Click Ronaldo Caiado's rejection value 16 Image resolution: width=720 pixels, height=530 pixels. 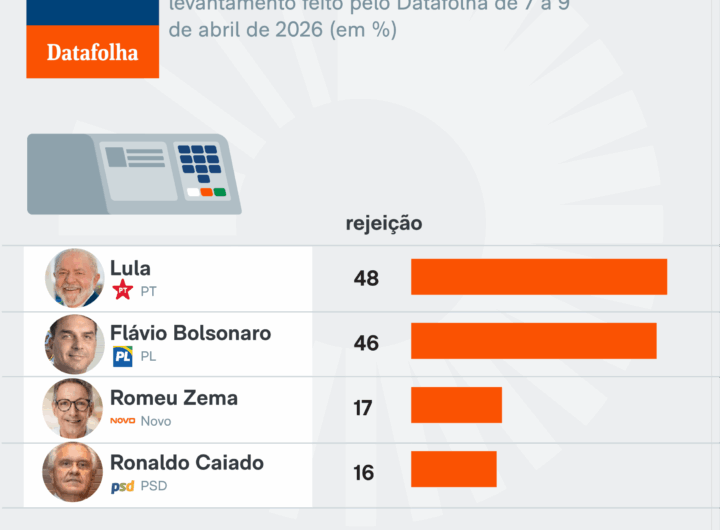point(364,472)
